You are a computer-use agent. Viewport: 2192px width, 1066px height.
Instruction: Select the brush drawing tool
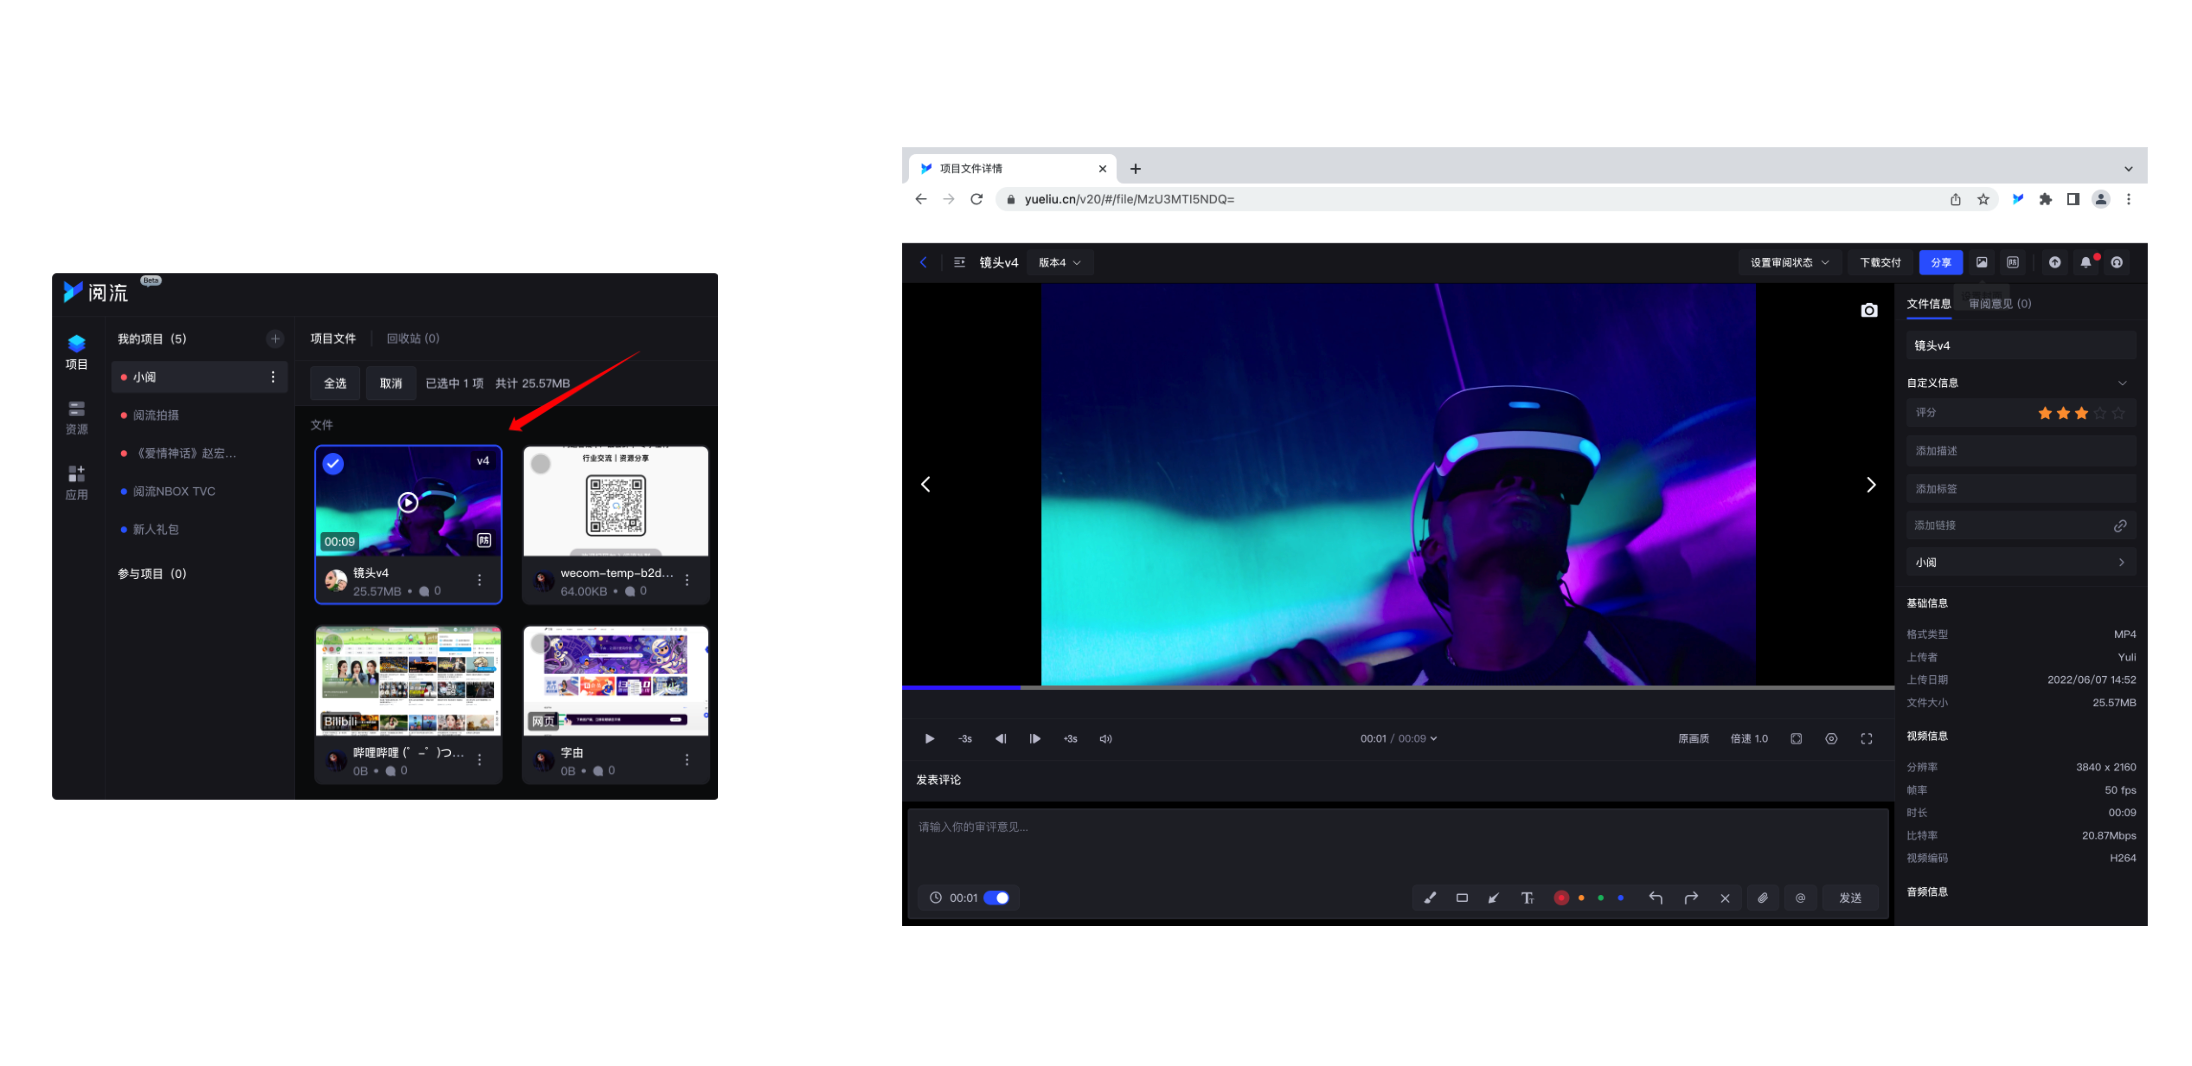pyautogui.click(x=1430, y=898)
